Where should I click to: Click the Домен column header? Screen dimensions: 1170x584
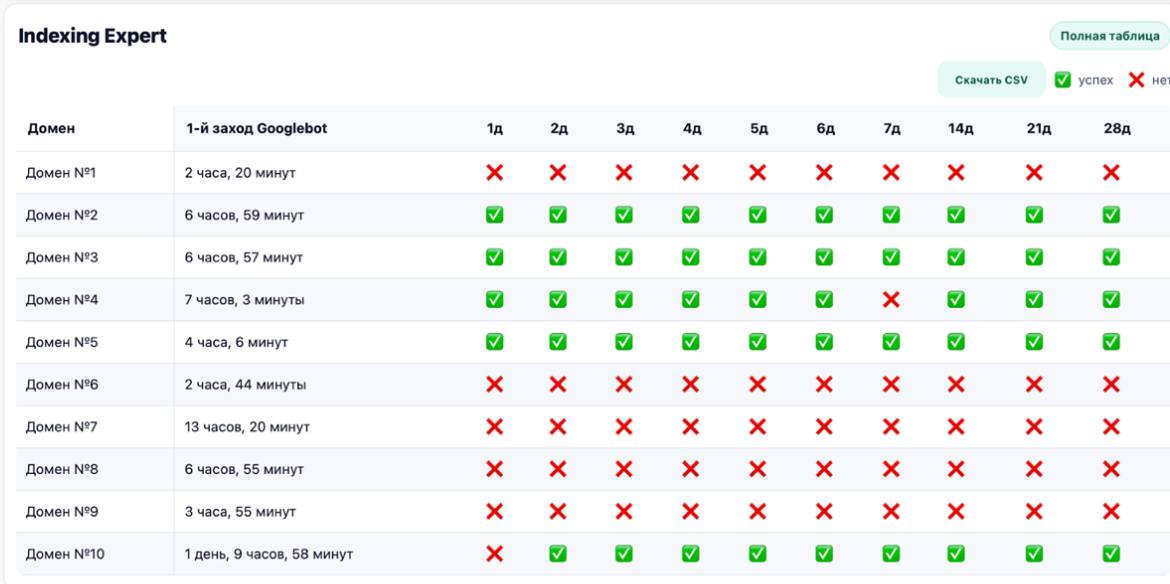tap(50, 129)
